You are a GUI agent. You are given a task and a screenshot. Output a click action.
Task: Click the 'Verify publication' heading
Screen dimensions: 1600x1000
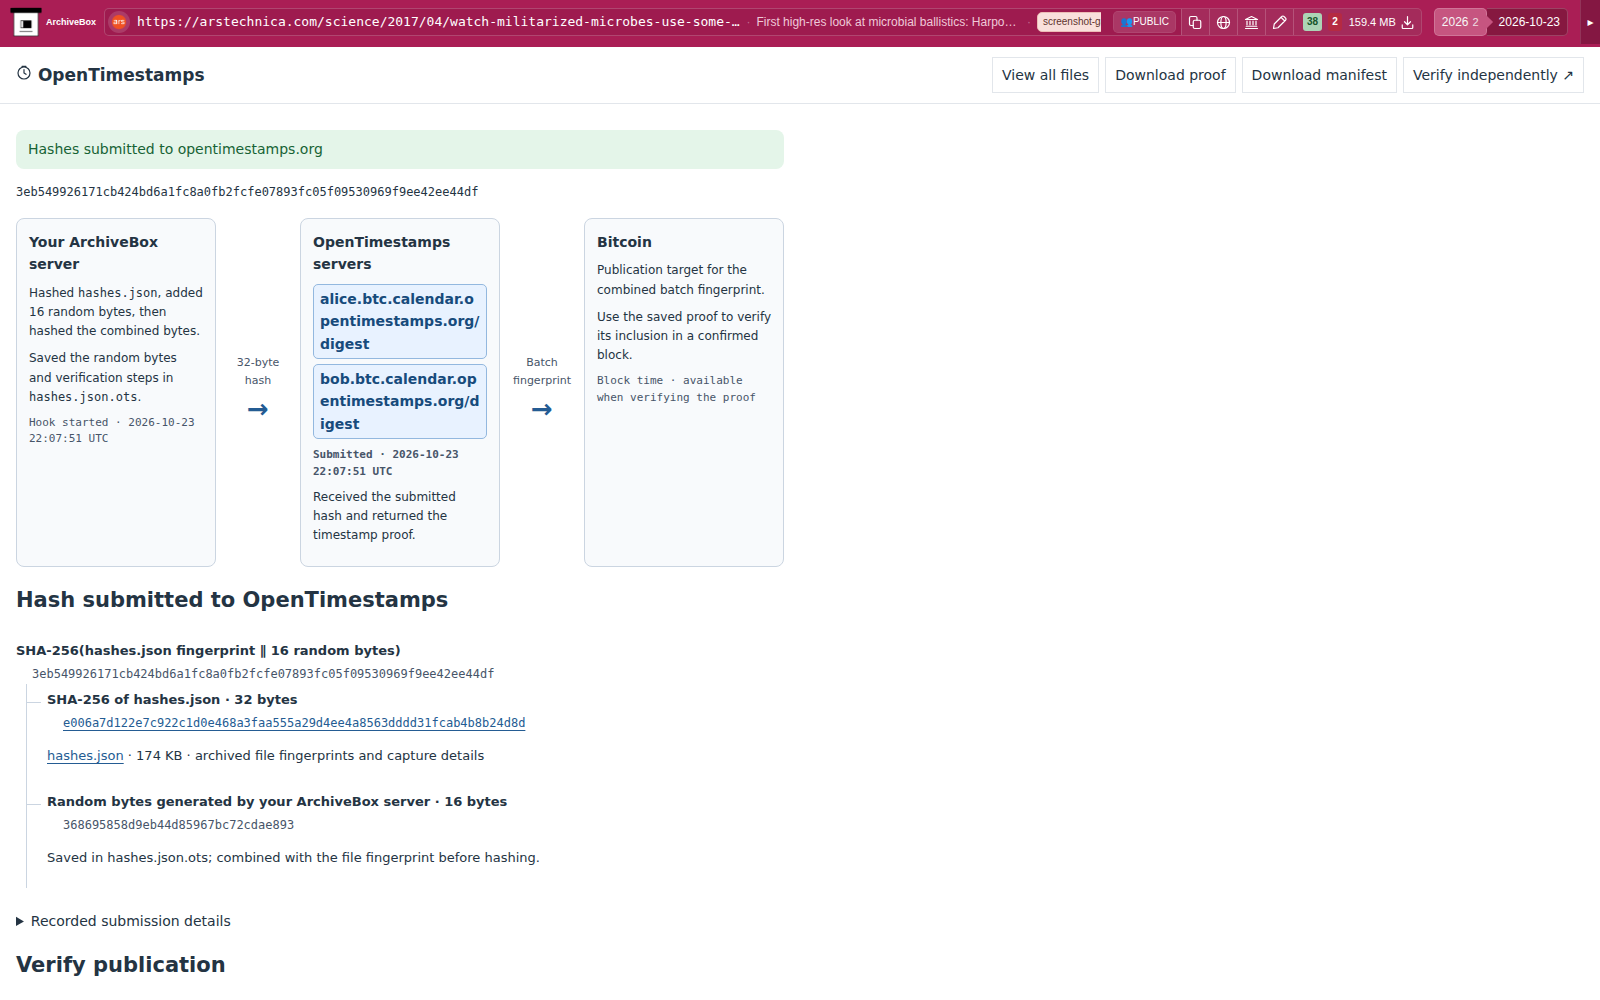coord(121,964)
